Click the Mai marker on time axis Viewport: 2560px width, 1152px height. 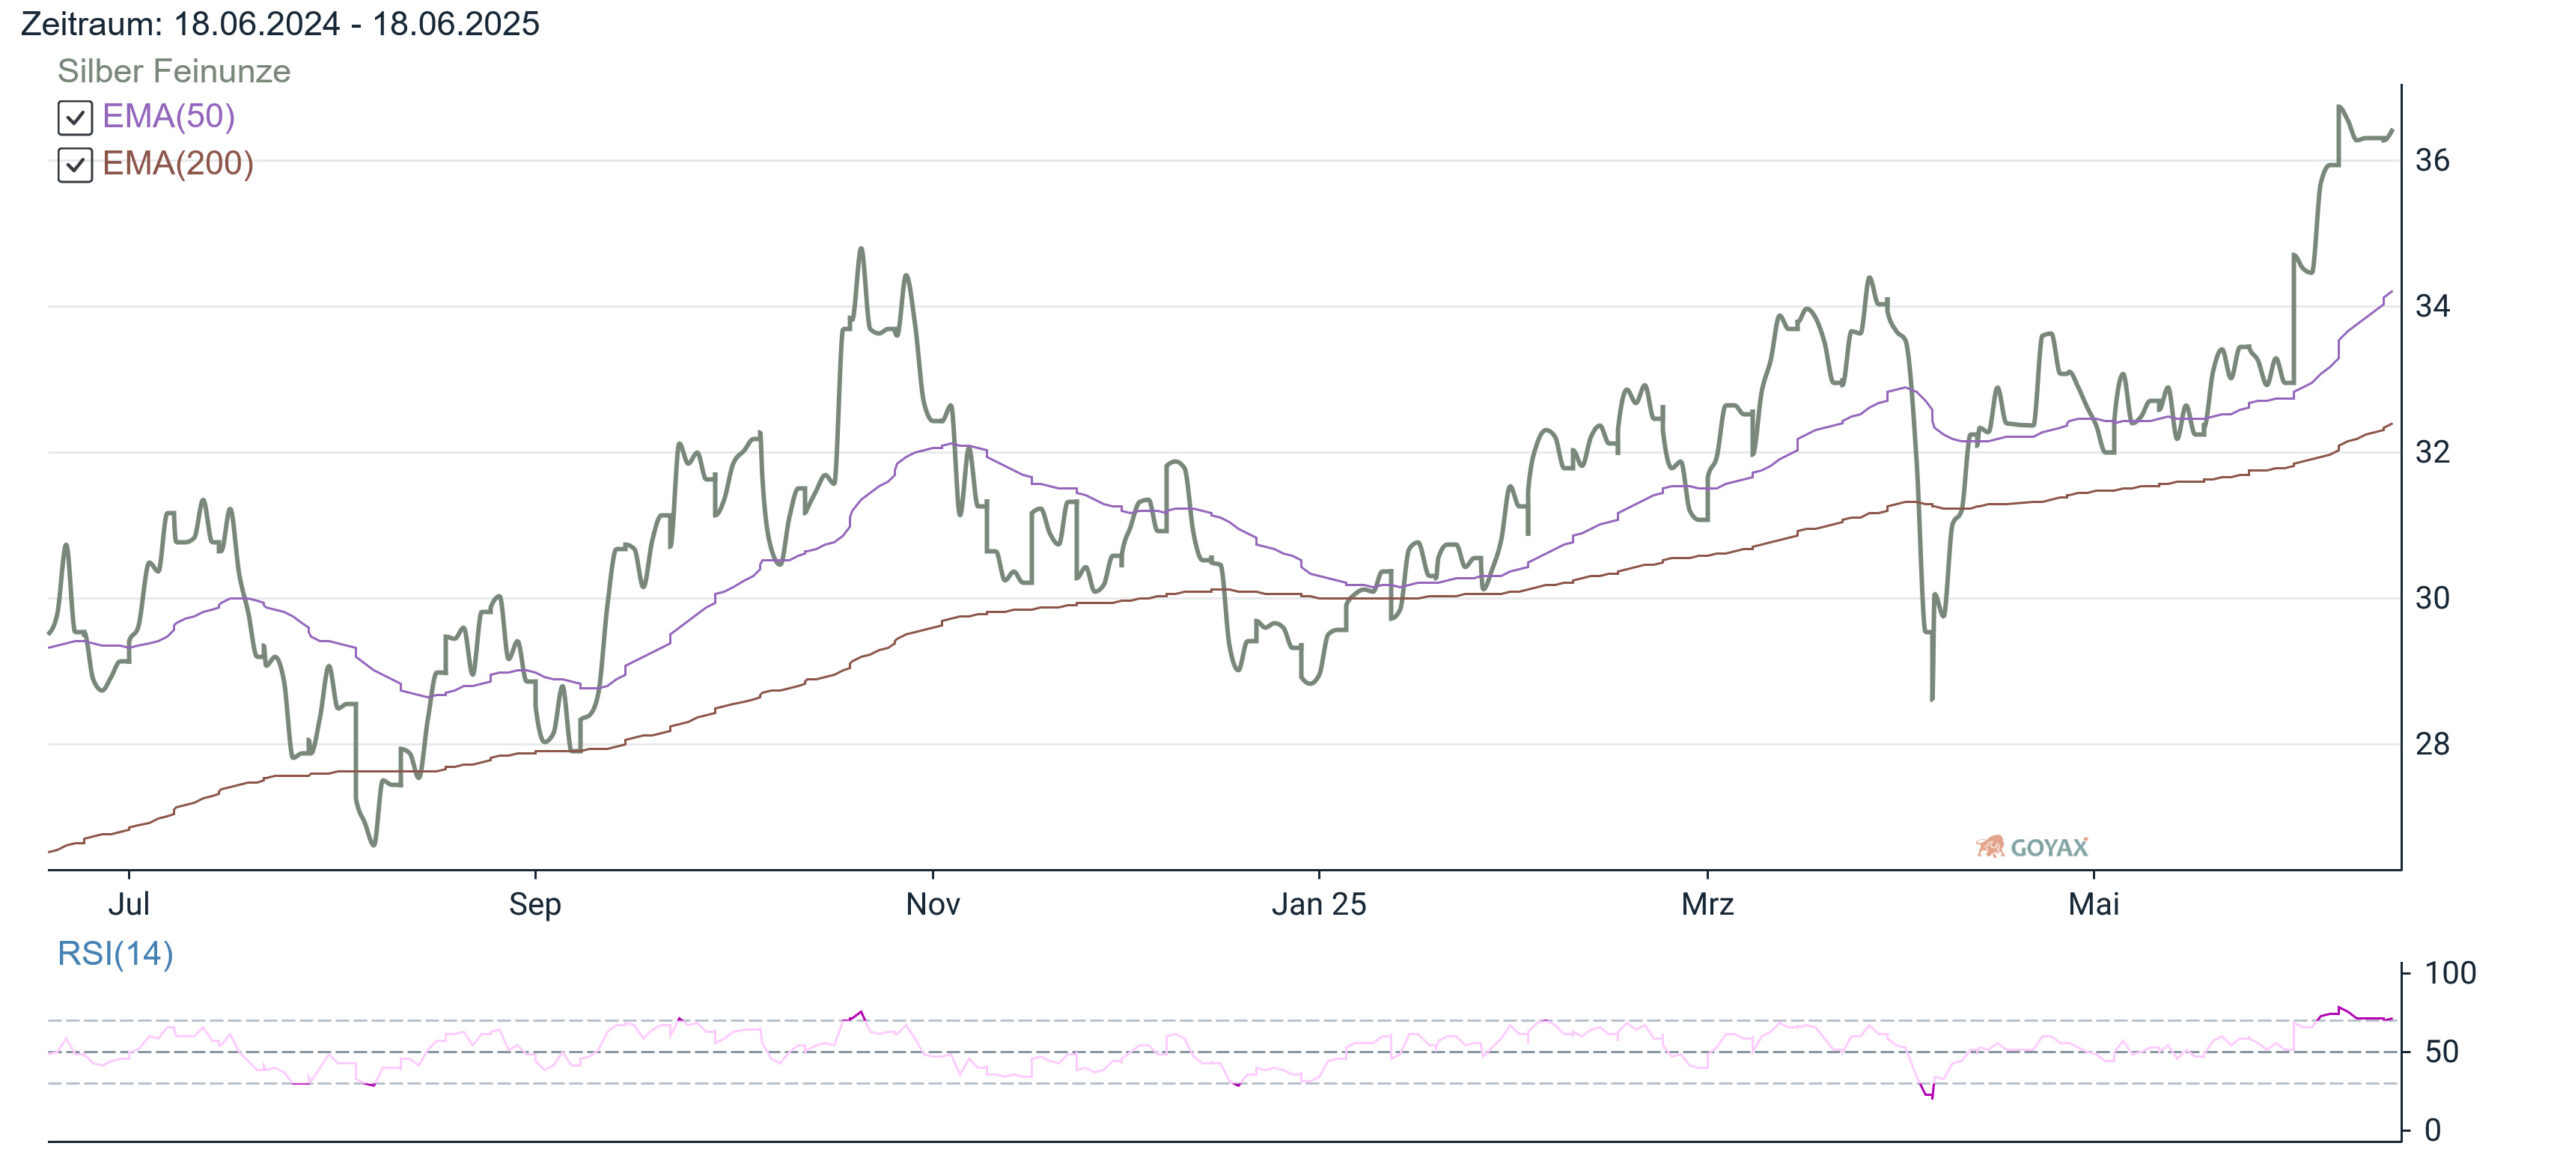(x=2094, y=904)
